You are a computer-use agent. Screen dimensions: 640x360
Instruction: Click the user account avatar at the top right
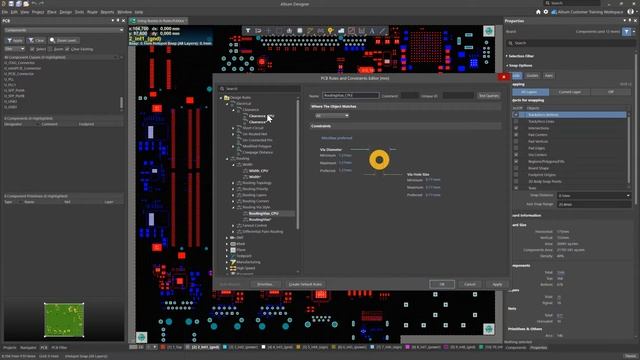pyautogui.click(x=631, y=12)
